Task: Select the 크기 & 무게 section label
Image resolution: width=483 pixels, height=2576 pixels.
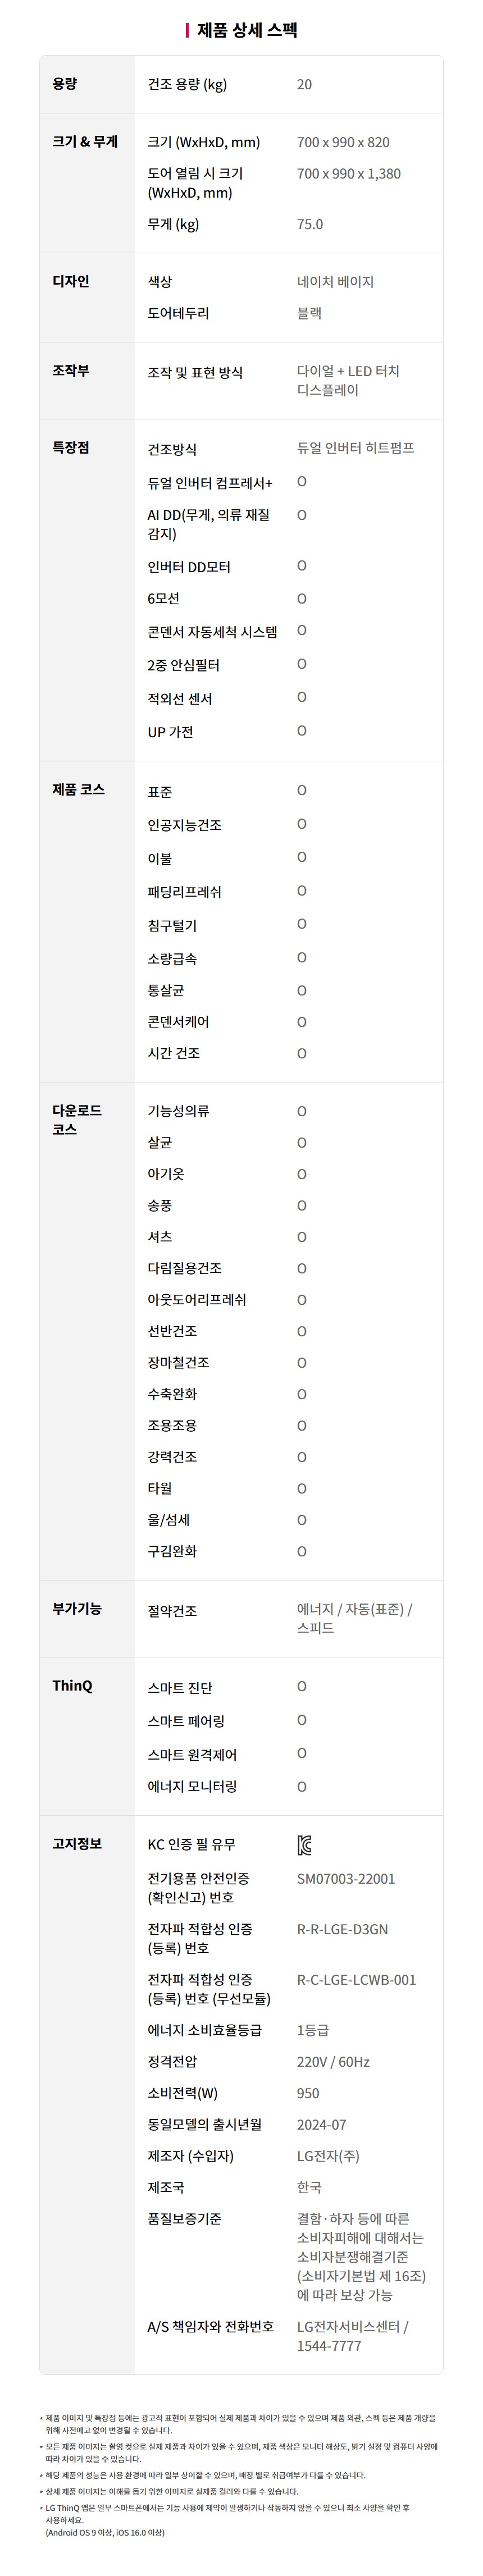Action: coord(85,142)
